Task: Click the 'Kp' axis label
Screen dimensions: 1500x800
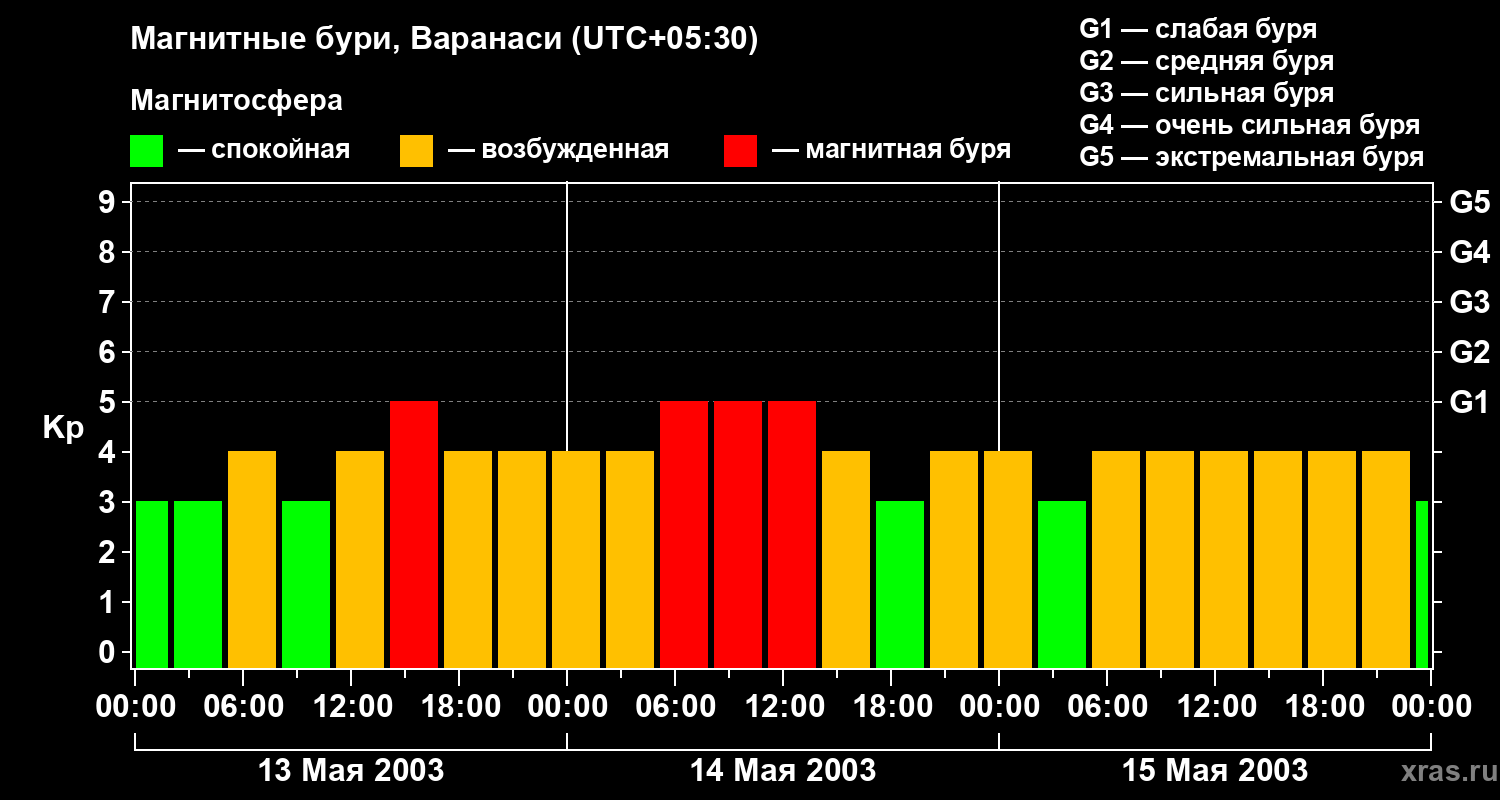Action: click(x=63, y=428)
